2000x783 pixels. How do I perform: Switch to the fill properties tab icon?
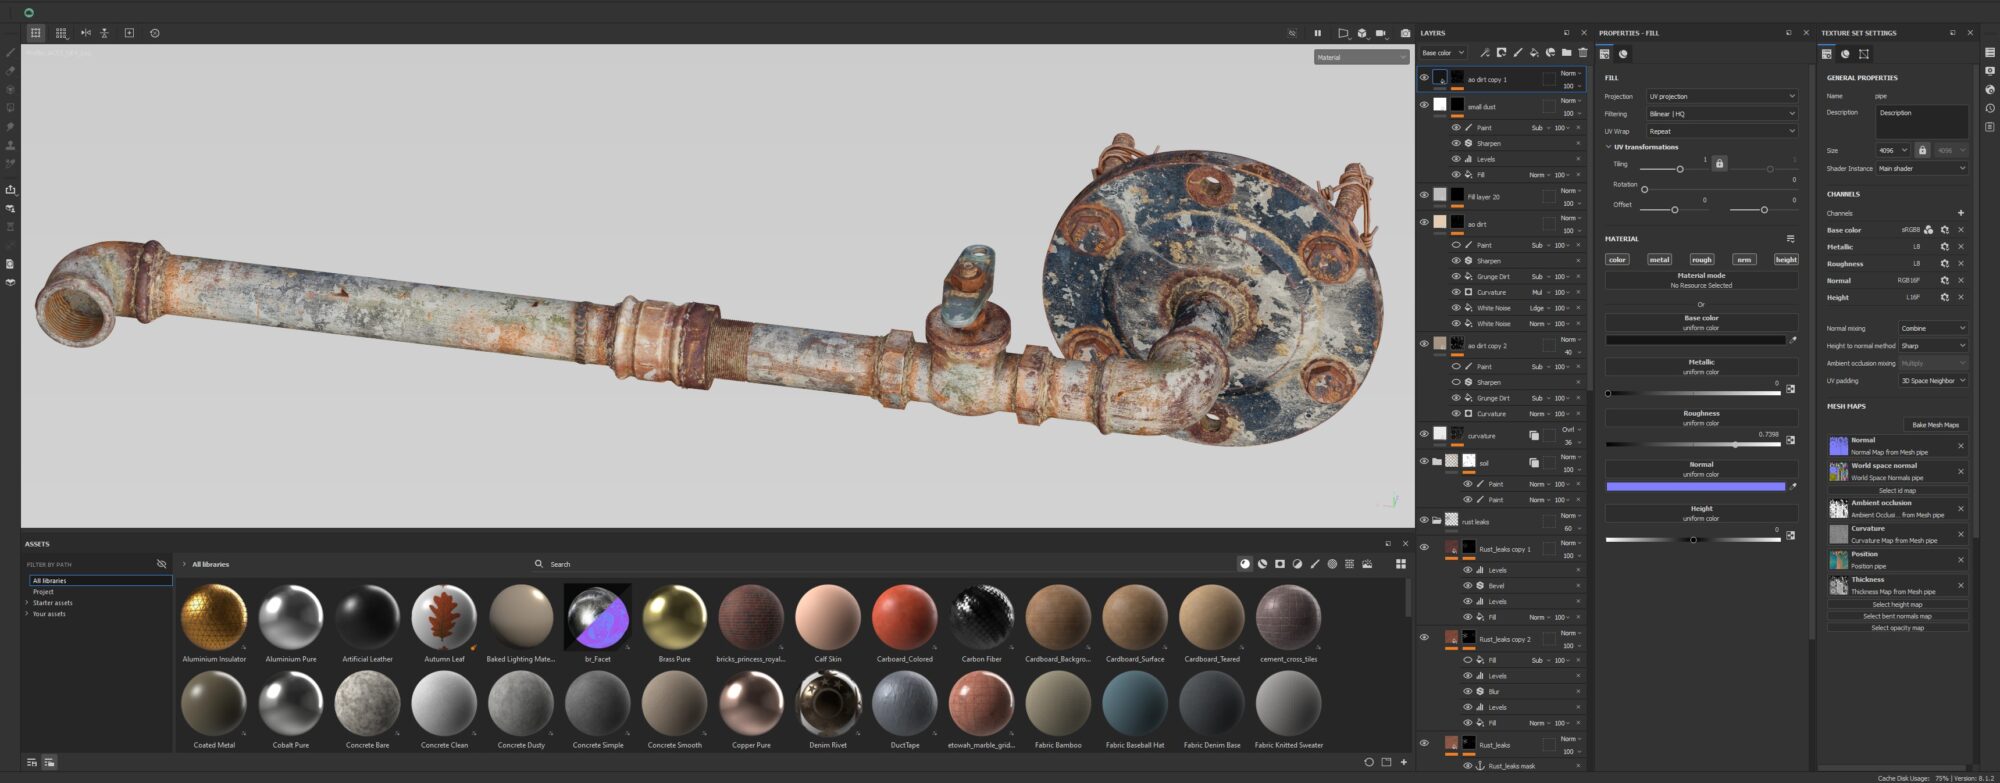(1605, 54)
